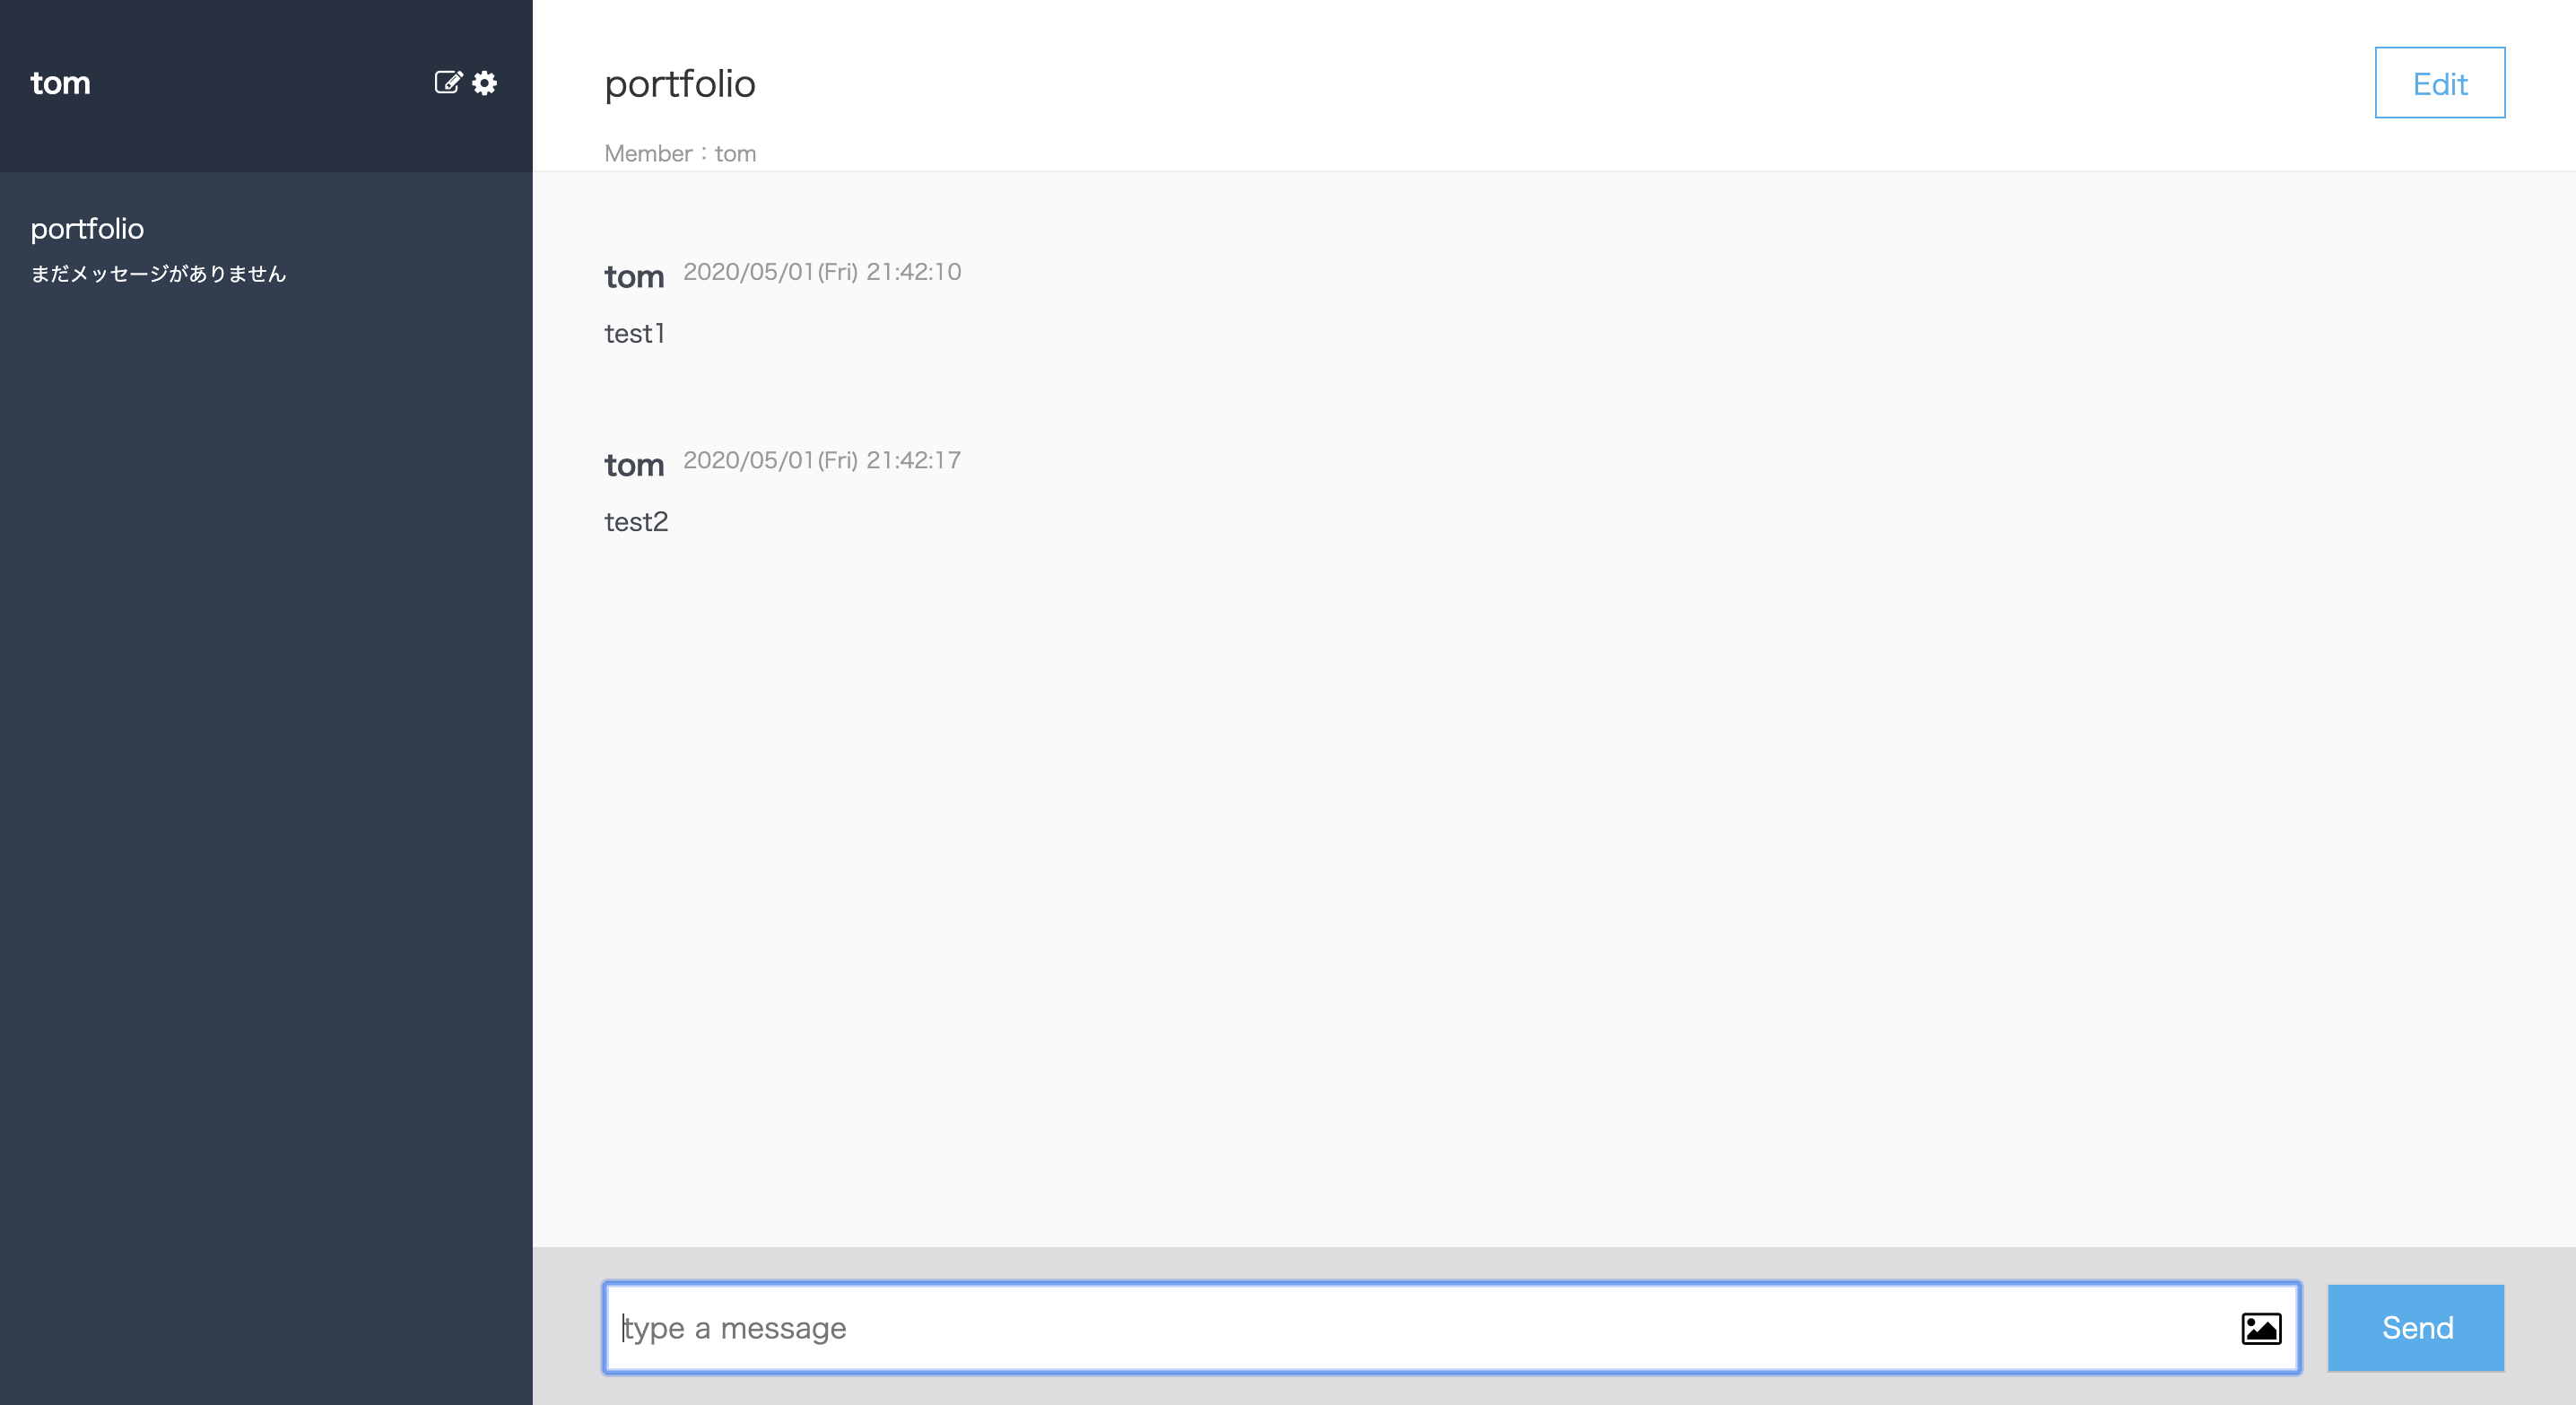2576x1405 pixels.
Task: Select the portfolio channel in sidebar
Action: pos(88,228)
